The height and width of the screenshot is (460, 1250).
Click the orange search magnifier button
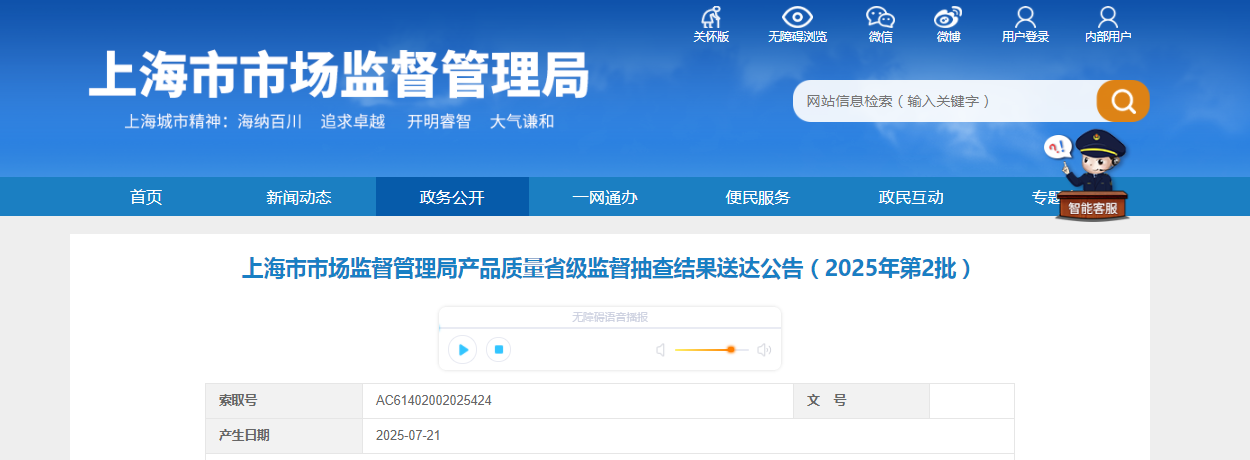tap(1123, 101)
